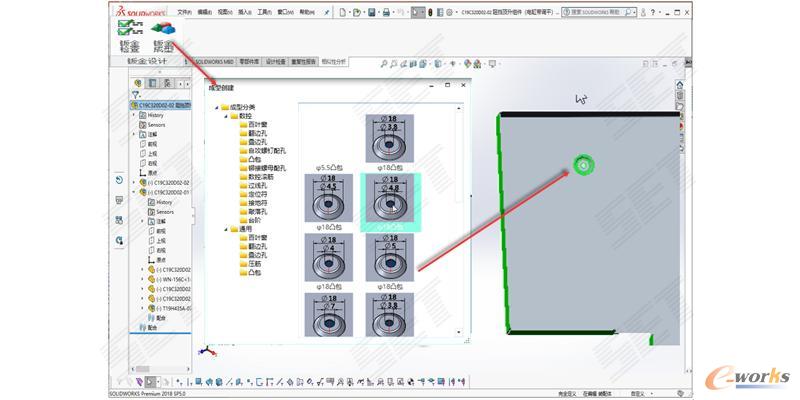
Task: Click the Home icon in the right task pane
Action: click(x=680, y=85)
